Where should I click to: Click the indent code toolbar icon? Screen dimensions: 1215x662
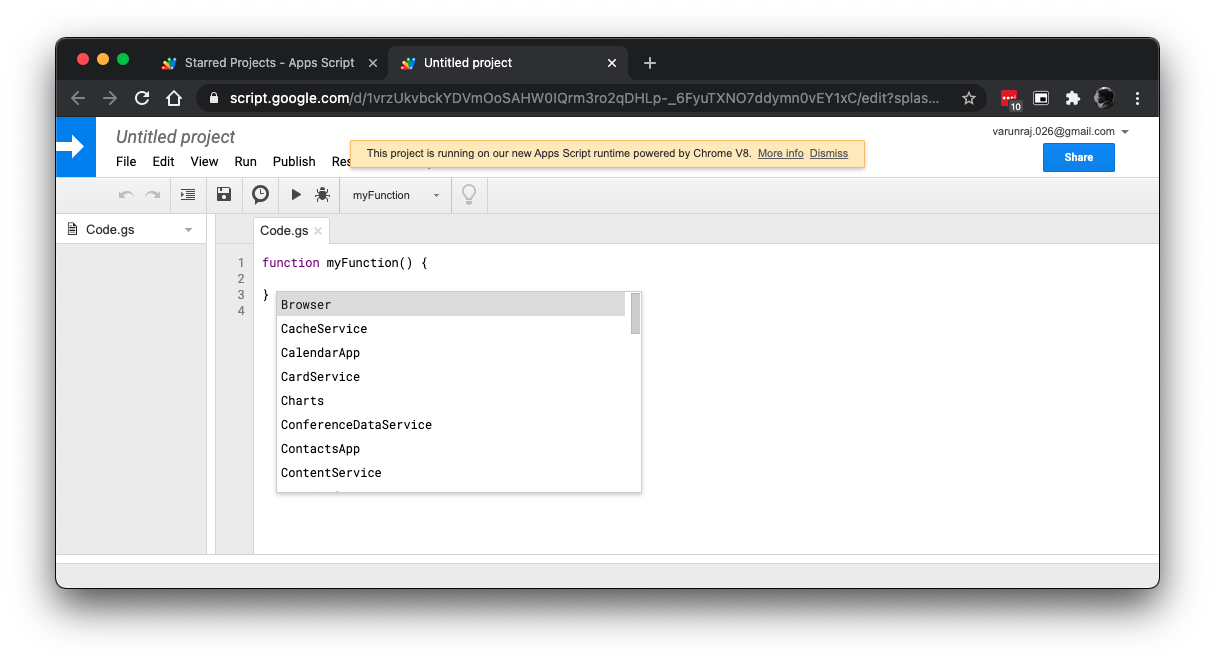[188, 195]
